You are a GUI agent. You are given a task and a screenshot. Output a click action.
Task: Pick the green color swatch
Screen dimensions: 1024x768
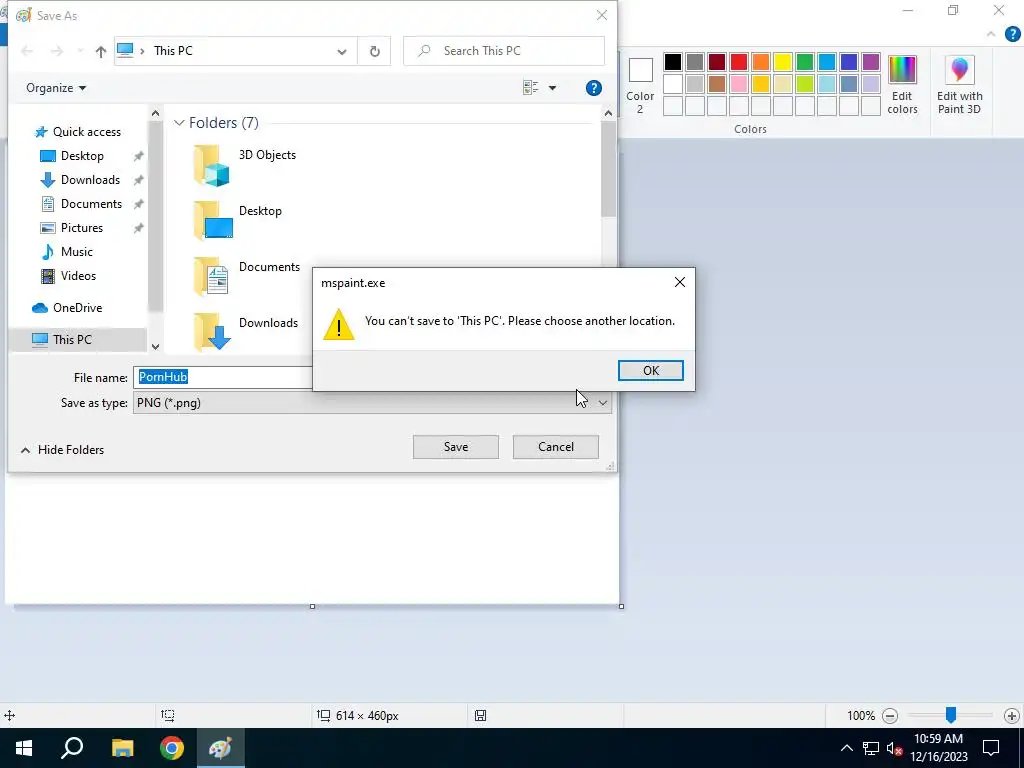point(805,62)
